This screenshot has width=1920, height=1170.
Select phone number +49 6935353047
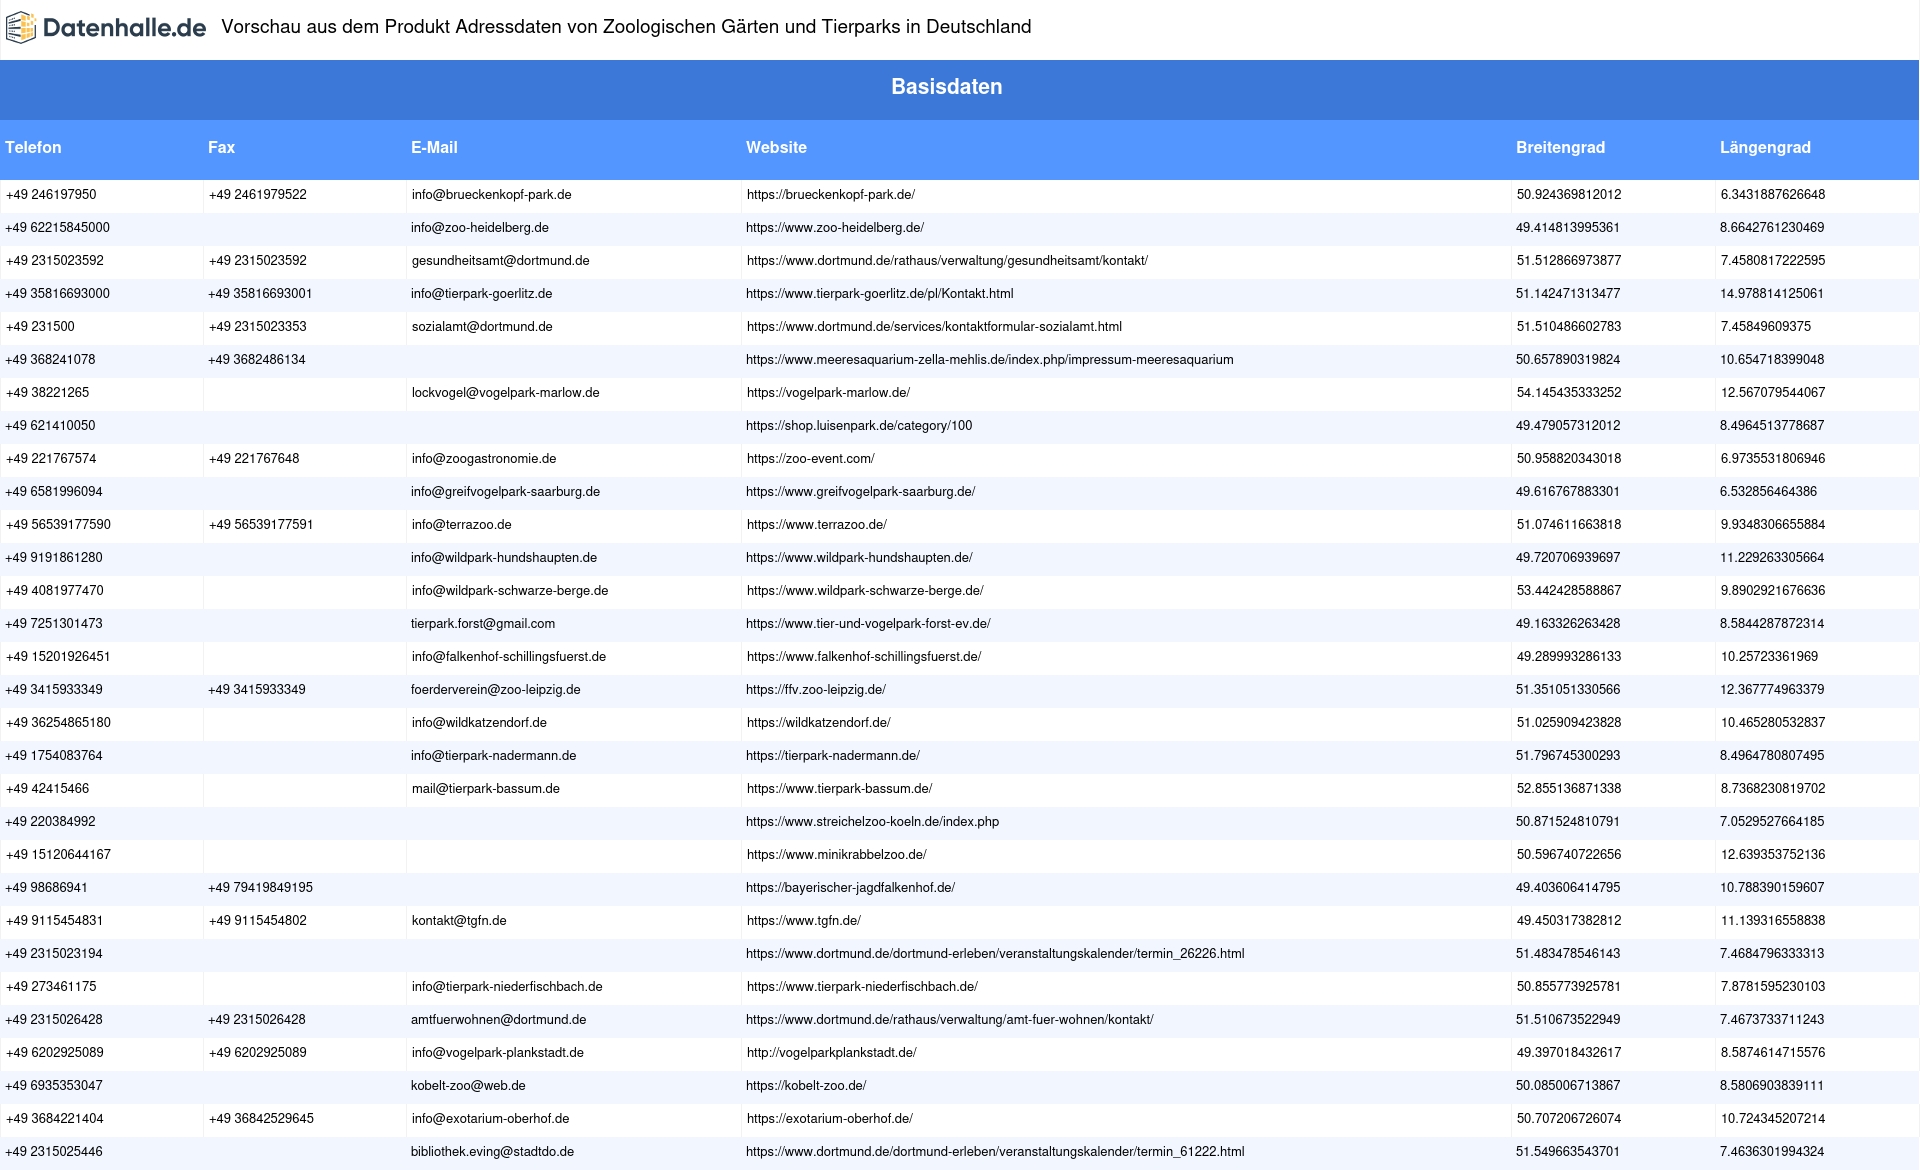click(54, 1086)
